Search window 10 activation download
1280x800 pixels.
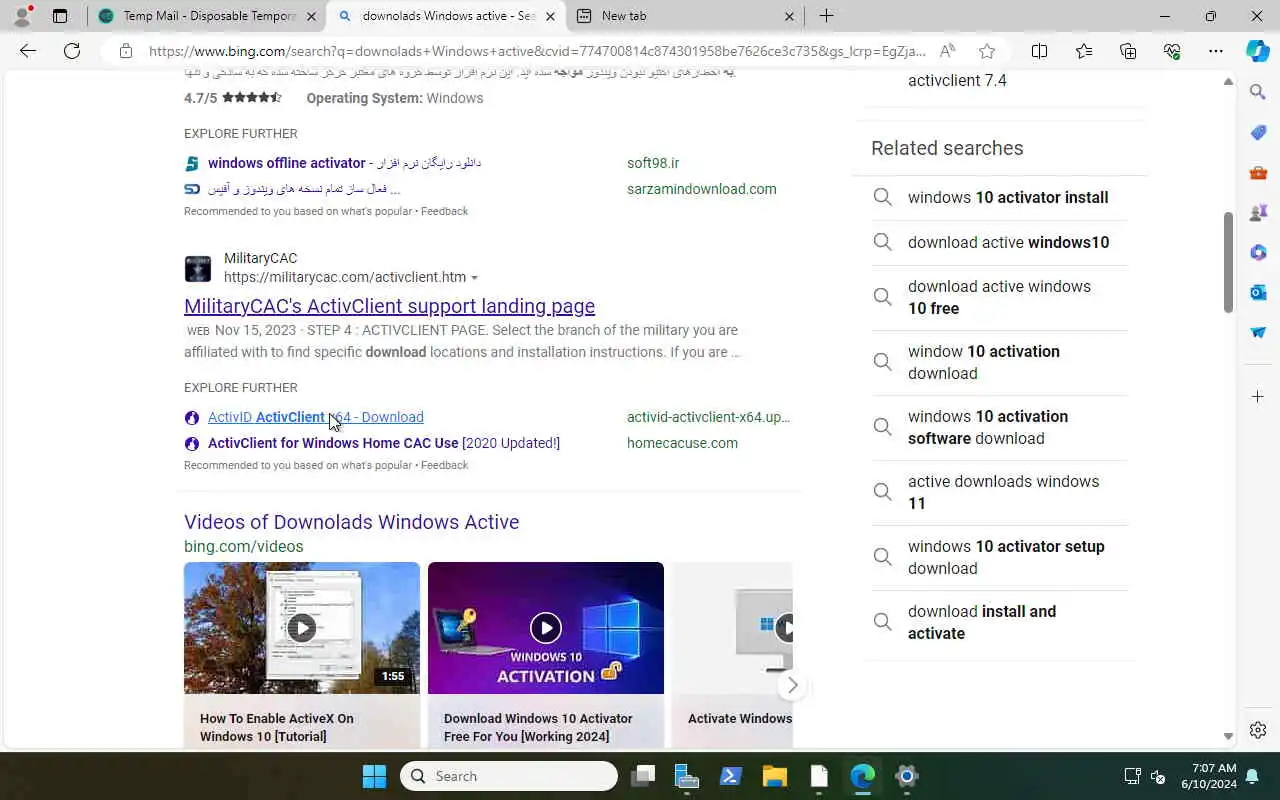click(1000, 362)
